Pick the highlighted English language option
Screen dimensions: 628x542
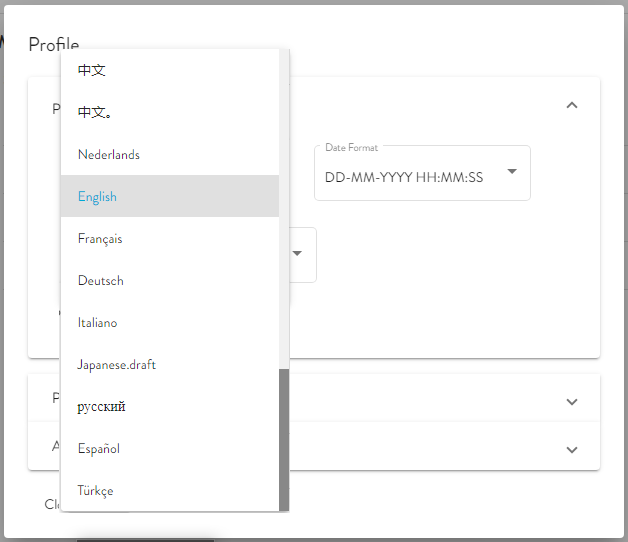98,197
